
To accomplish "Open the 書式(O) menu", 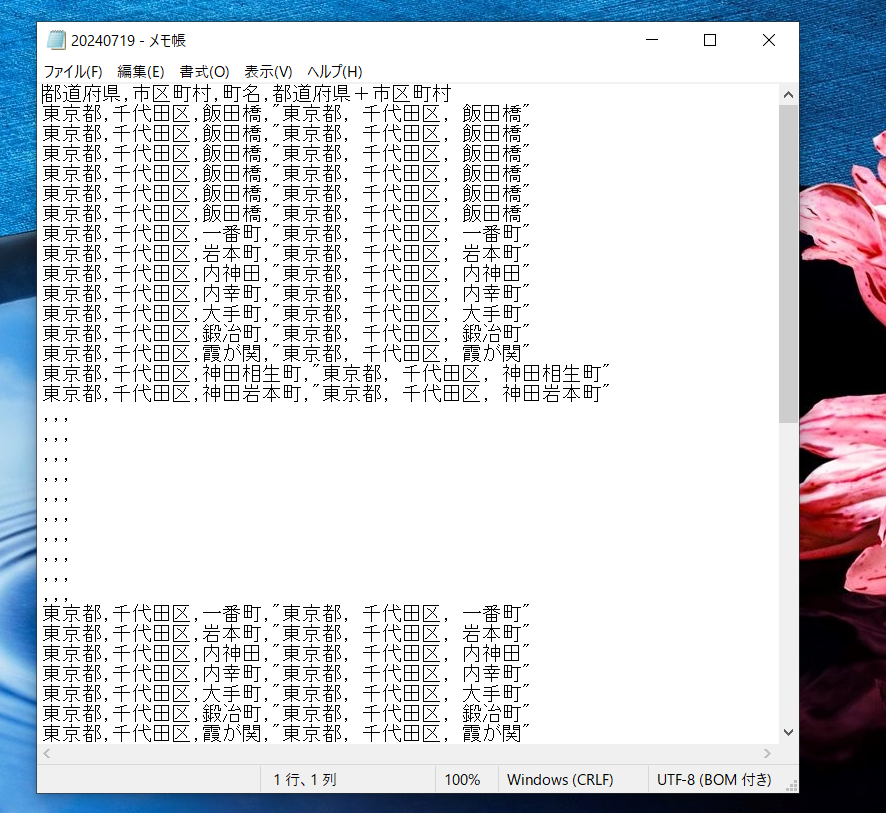I will [x=204, y=72].
